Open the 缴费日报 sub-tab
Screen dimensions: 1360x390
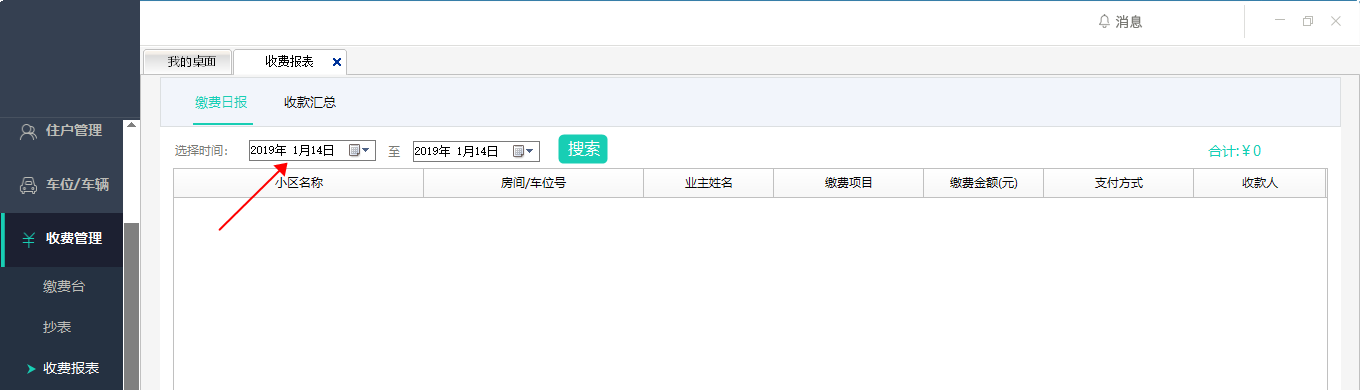[222, 102]
